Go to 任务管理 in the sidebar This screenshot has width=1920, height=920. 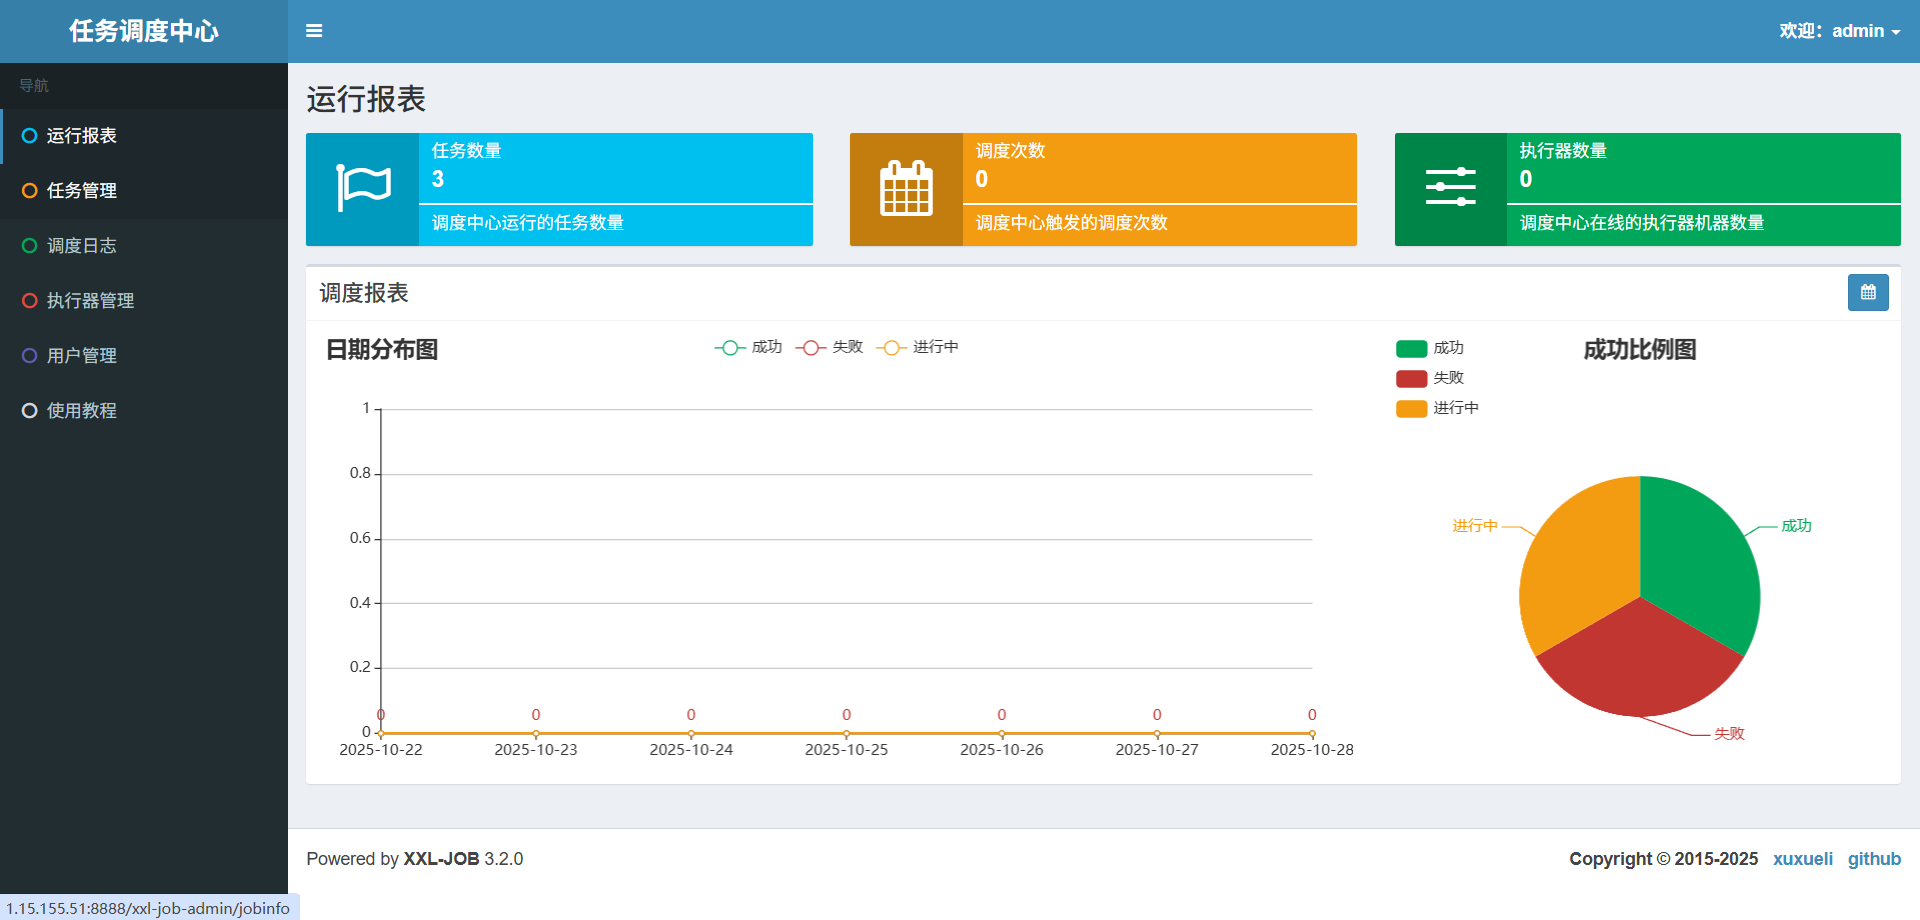(x=144, y=191)
